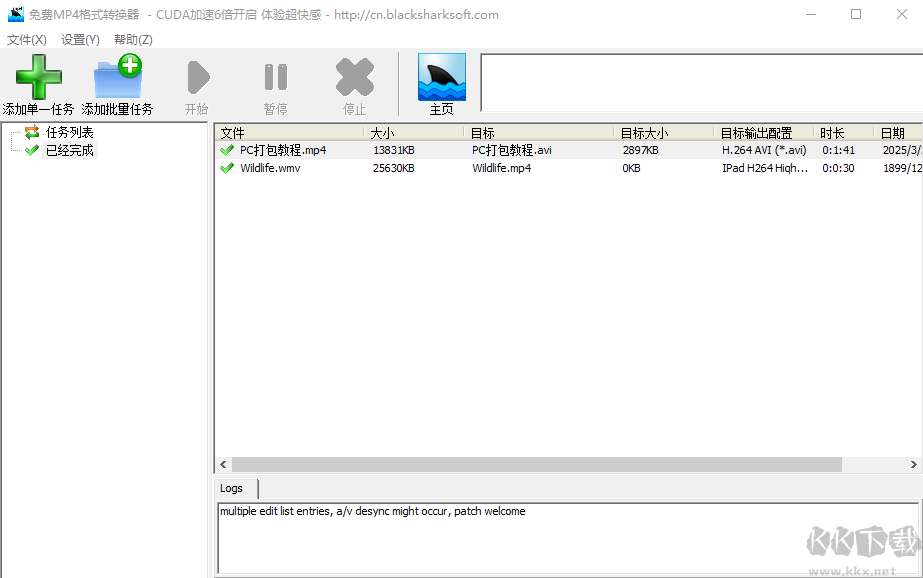Select 已经完成 in the tree
The width and height of the screenshot is (923, 578).
pyautogui.click(x=69, y=150)
